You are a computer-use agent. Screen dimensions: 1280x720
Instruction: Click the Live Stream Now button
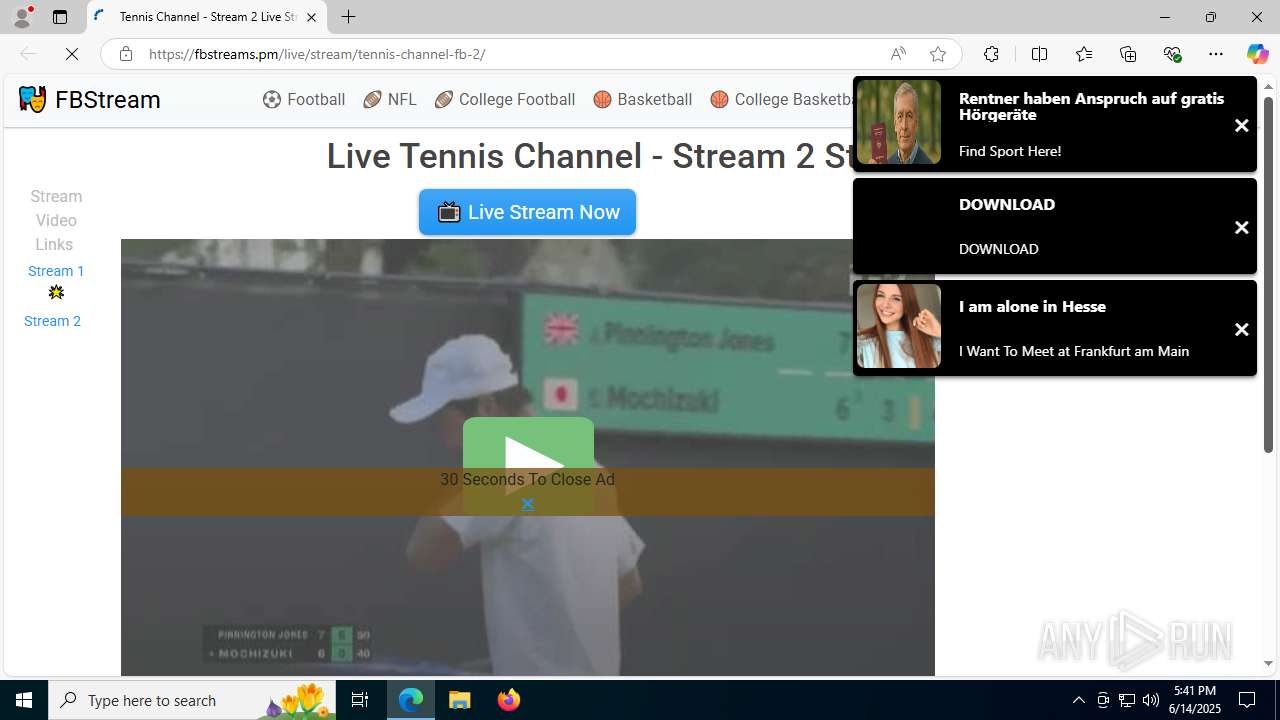pyautogui.click(x=527, y=212)
